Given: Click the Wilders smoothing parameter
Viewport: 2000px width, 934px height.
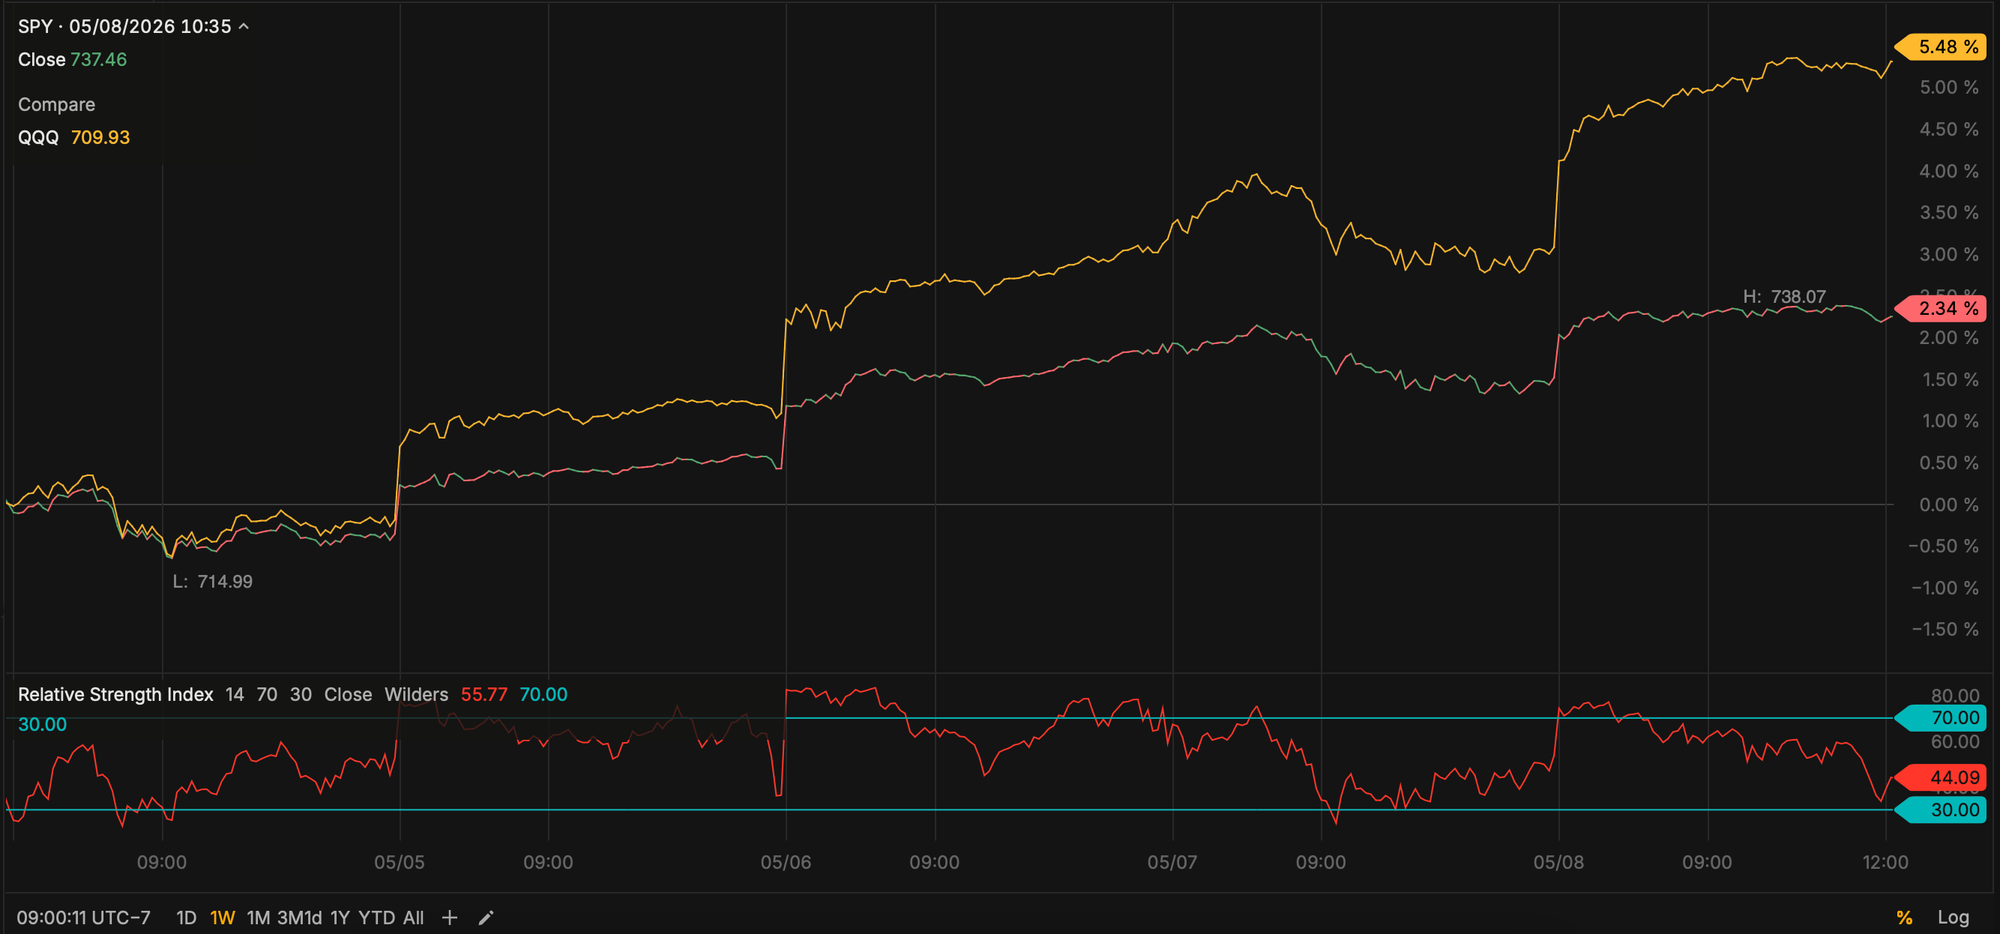Looking at the screenshot, I should pos(416,694).
